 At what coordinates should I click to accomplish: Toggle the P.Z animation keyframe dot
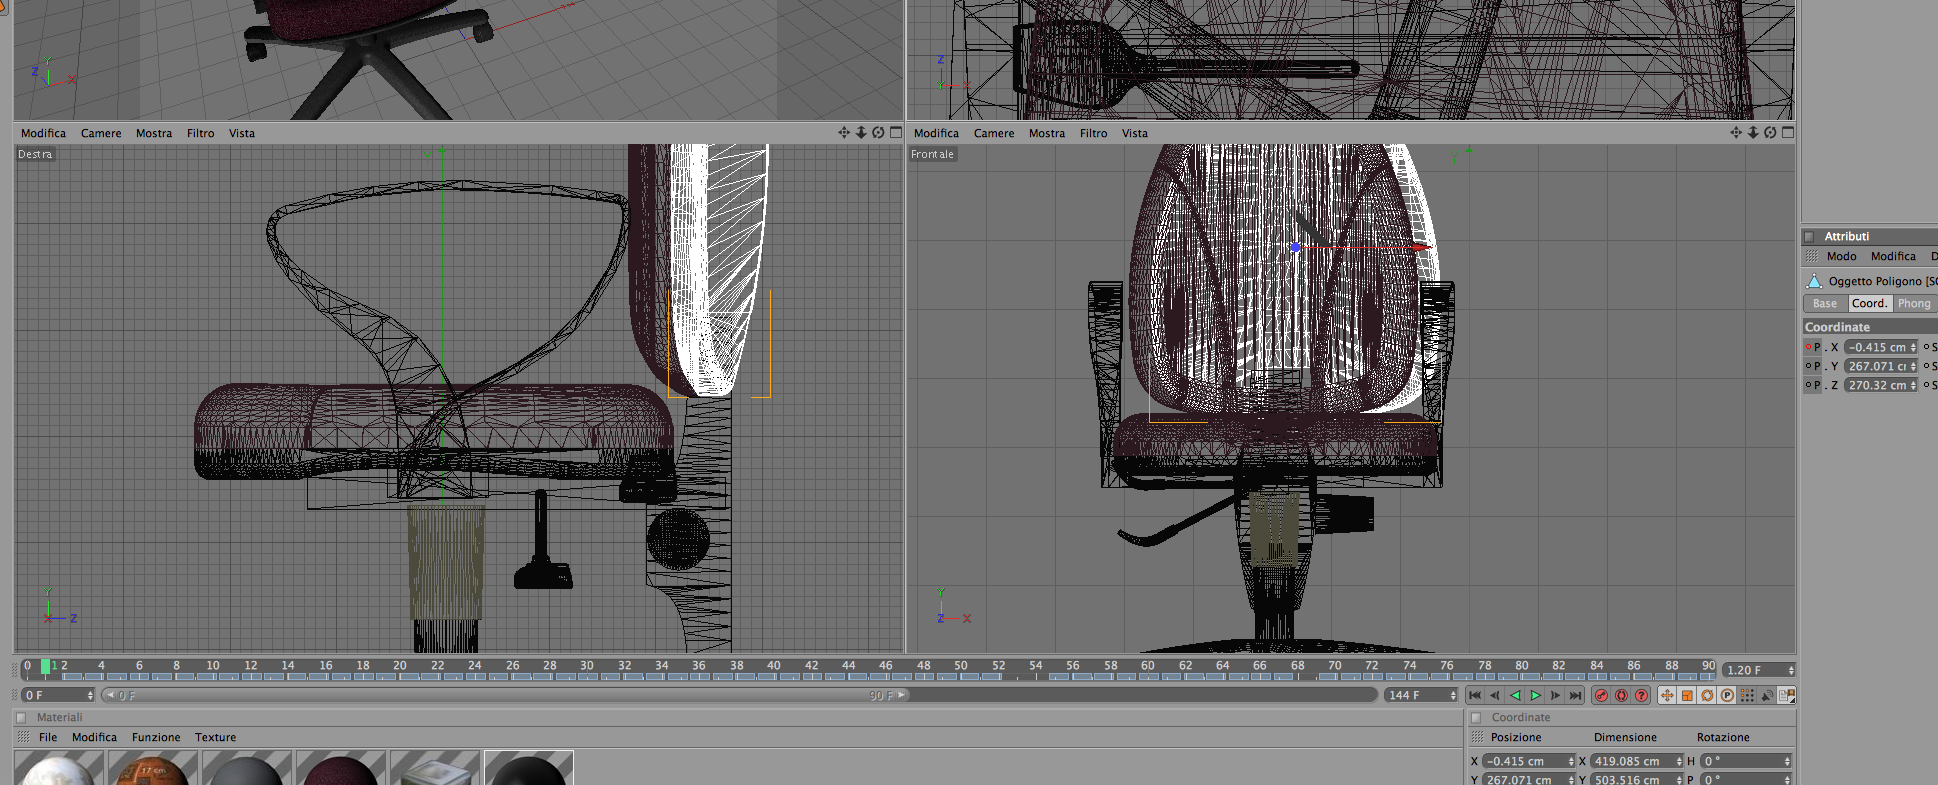(x=1808, y=385)
